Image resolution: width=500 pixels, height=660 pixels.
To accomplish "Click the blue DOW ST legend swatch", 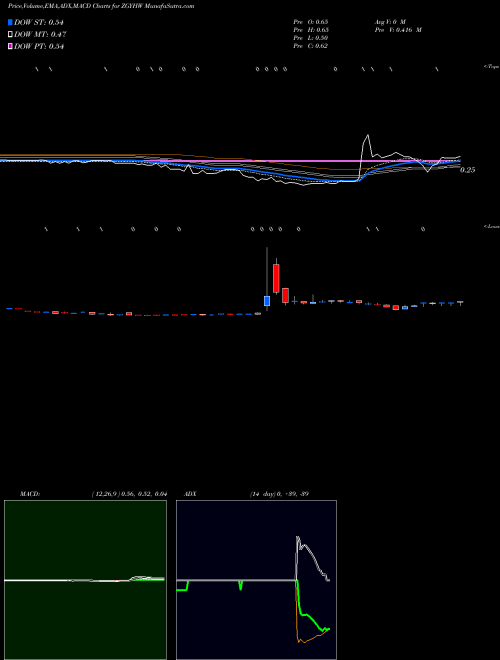I will pos(10,22).
